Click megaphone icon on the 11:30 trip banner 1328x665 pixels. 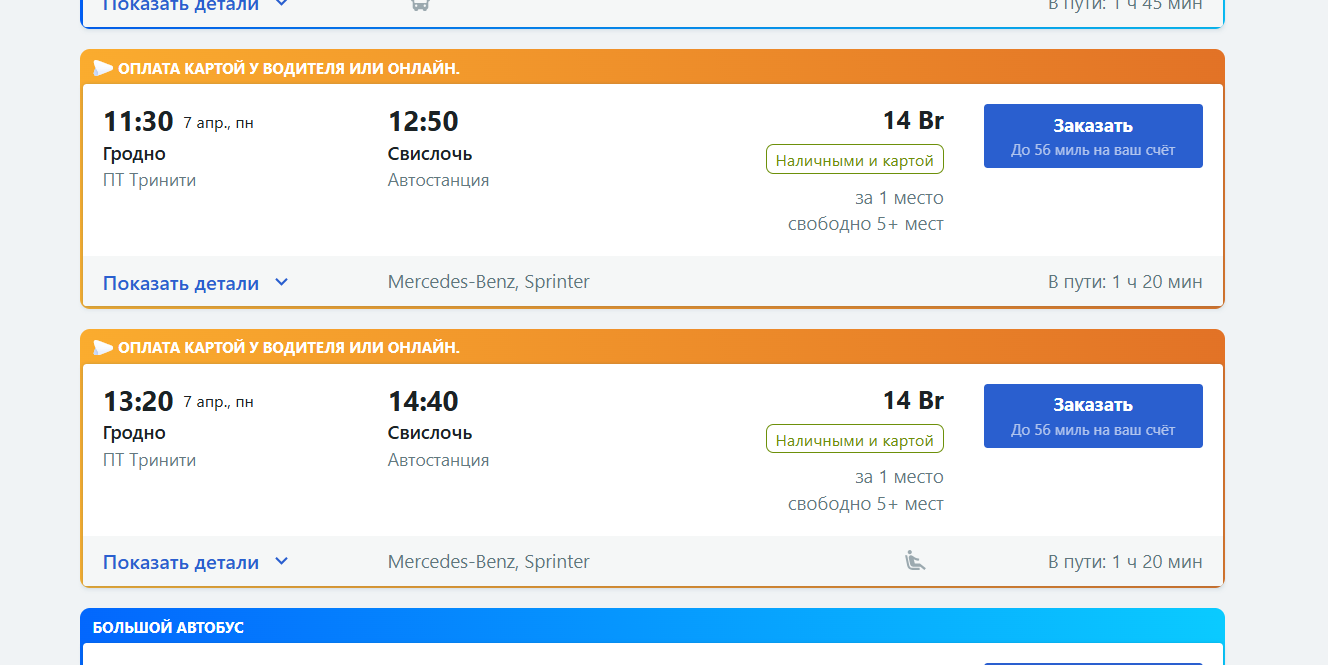pos(103,68)
